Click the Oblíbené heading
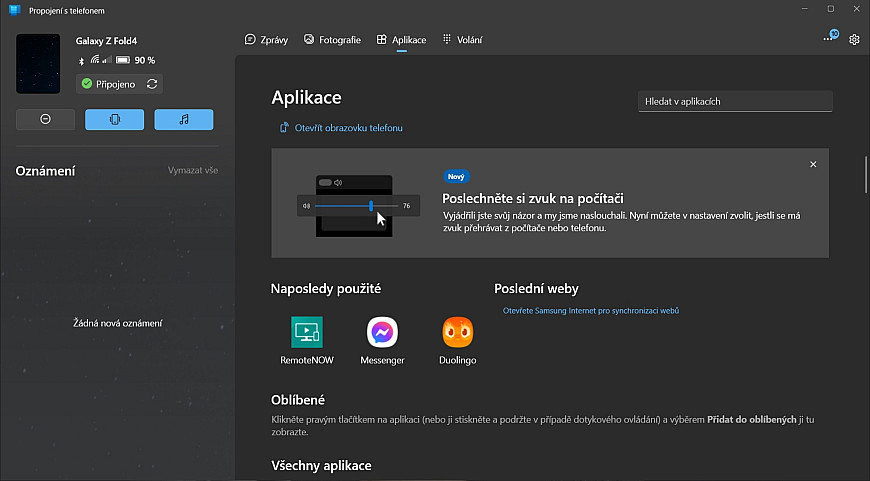 [x=298, y=400]
